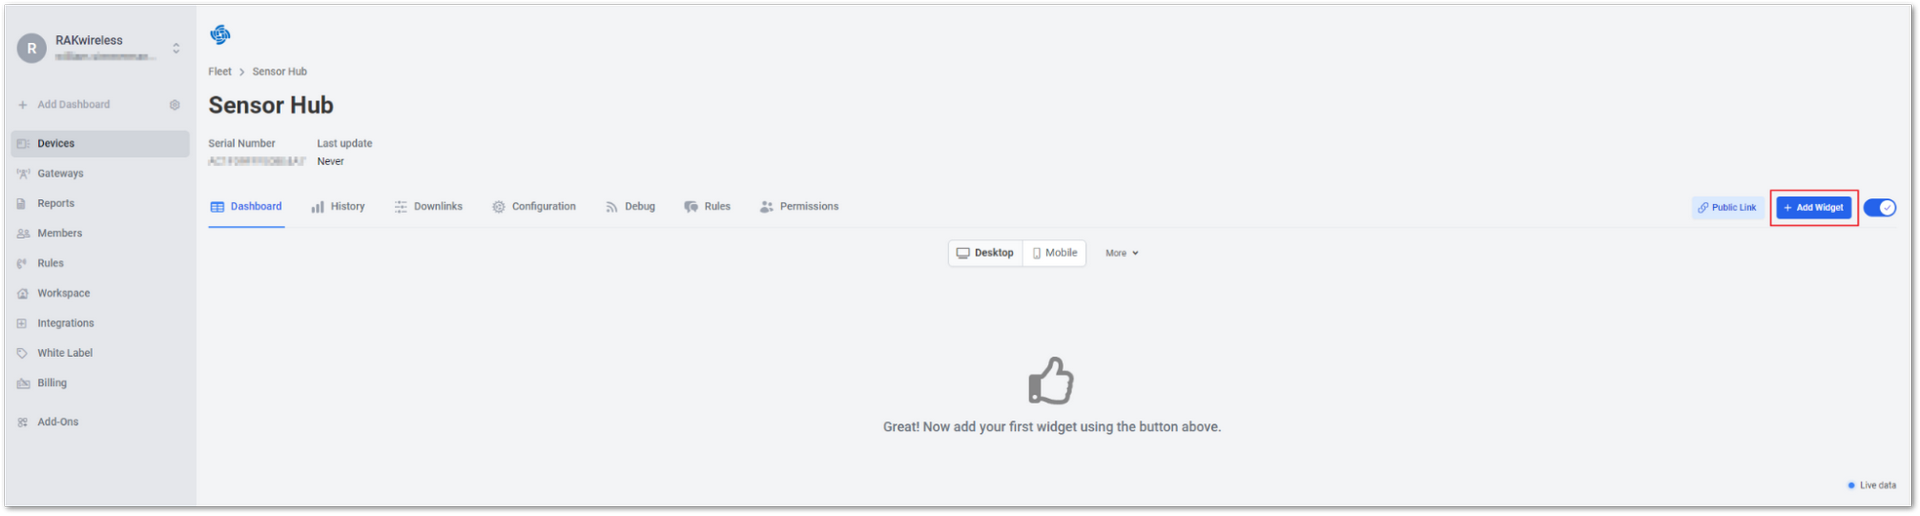This screenshot has height=516, width=1920.
Task: Toggle the dashboard edit mode switch
Action: click(1880, 208)
